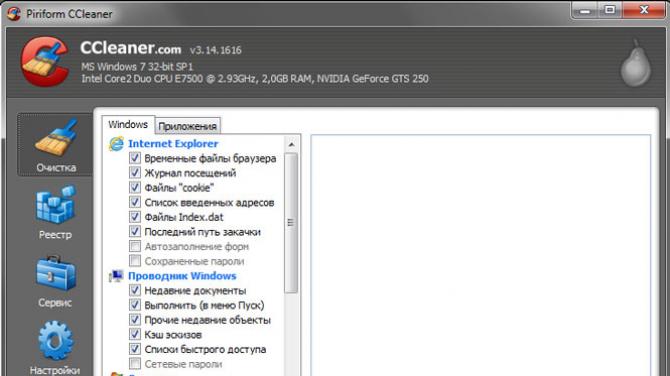670x376 pixels.
Task: Click the CCleaner icon in the title bar
Action: point(14,14)
